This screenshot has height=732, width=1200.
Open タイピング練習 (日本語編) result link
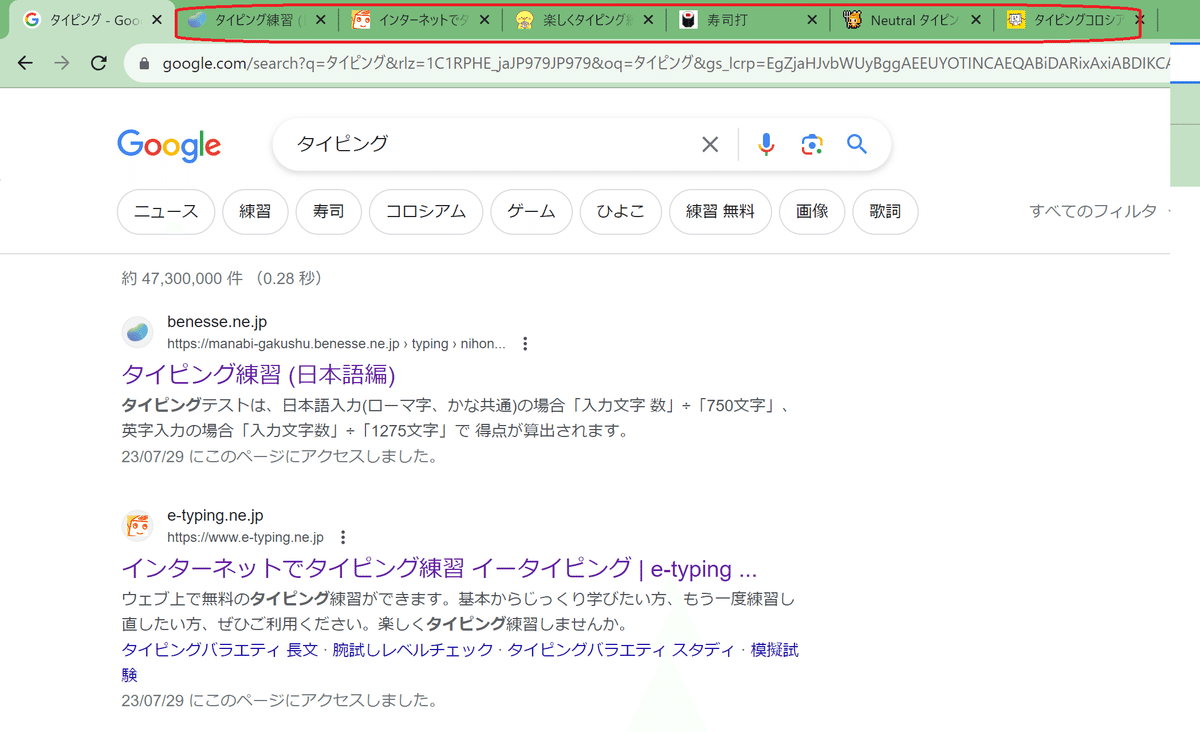(x=259, y=375)
